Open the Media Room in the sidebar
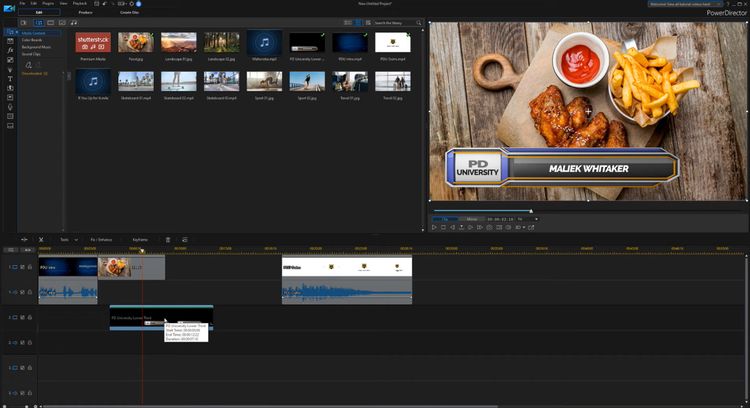 click(10, 32)
